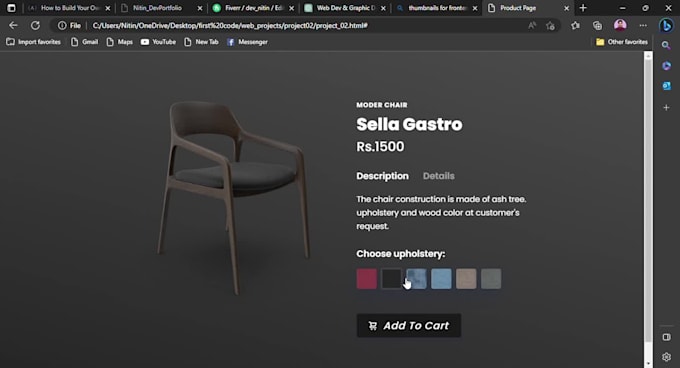Open the read aloud icon in address bar
Screen dimensions: 680x368
click(x=532, y=26)
